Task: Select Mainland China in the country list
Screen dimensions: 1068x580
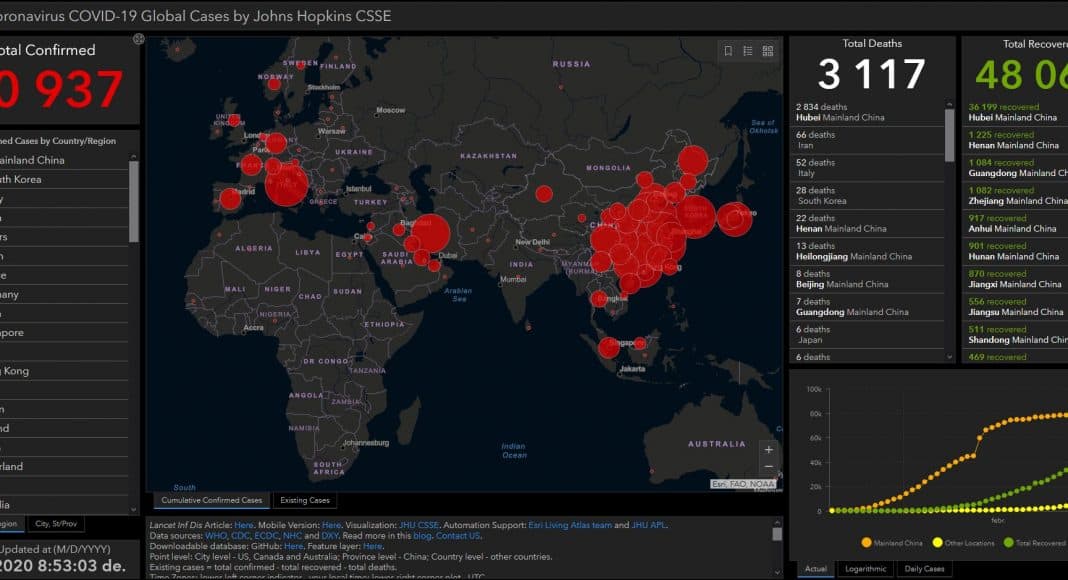Action: pos(64,160)
